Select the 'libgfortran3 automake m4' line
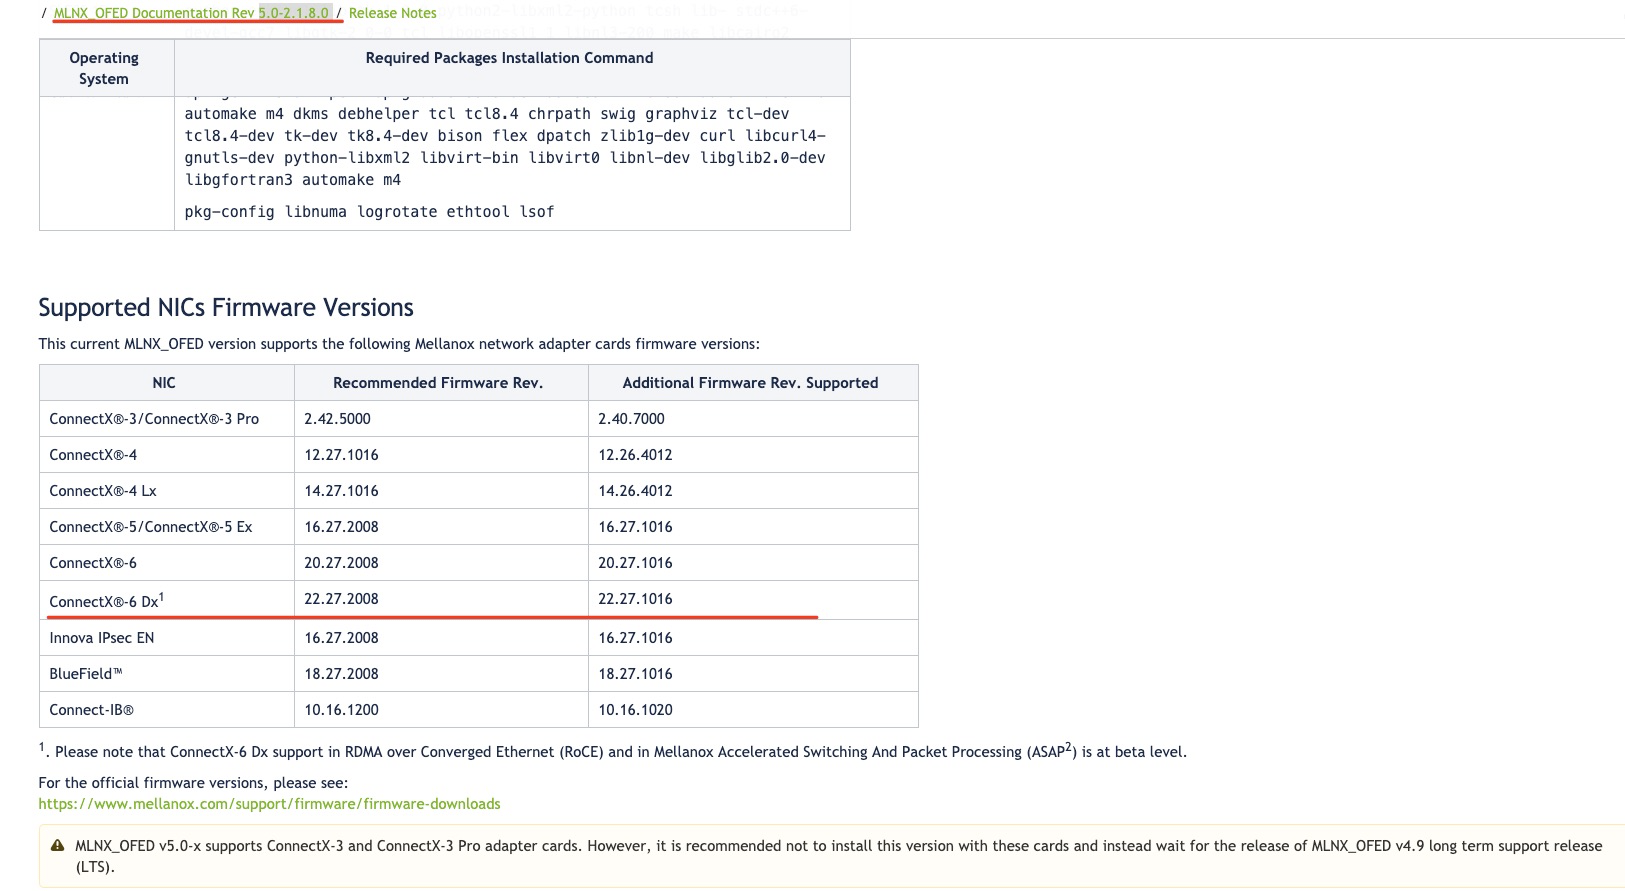The height and width of the screenshot is (891, 1625). [x=293, y=180]
